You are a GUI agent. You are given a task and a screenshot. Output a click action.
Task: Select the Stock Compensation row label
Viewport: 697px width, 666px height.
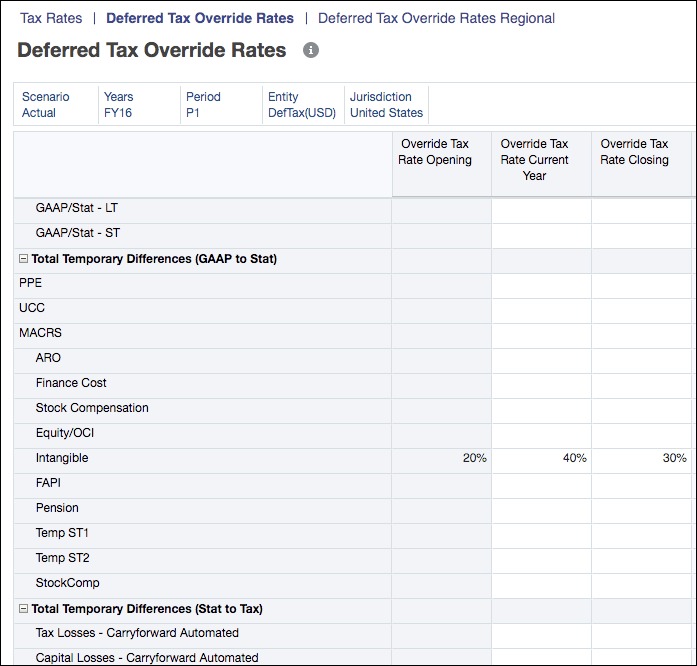(x=92, y=408)
